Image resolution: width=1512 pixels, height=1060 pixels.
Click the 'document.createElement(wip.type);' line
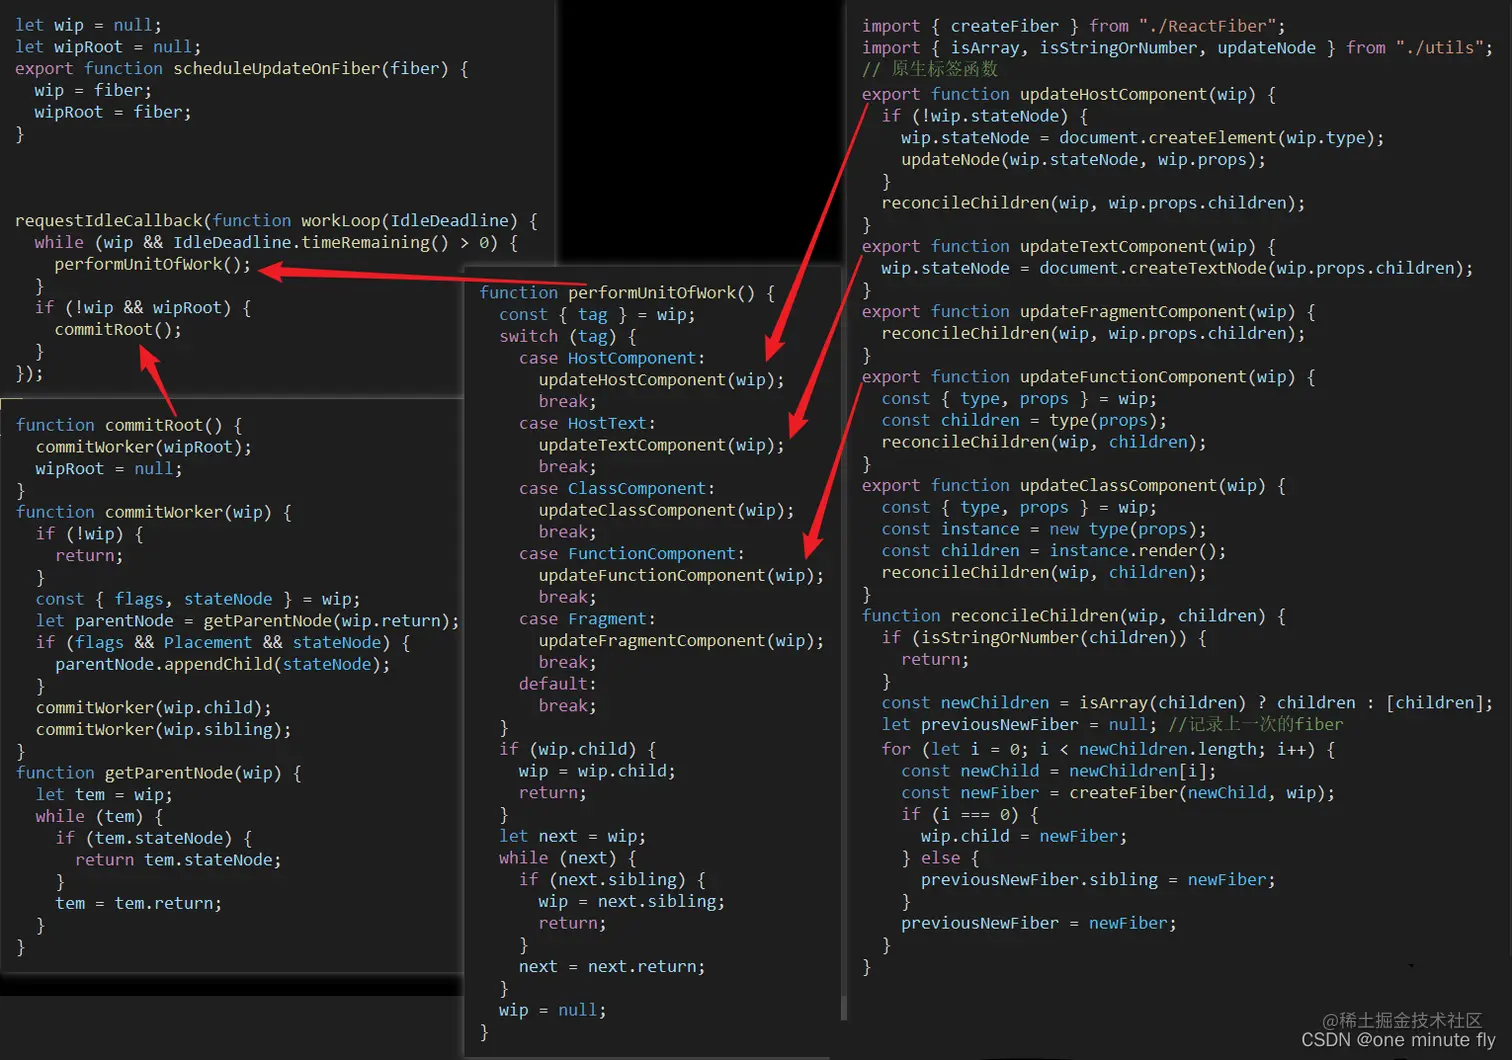click(x=1143, y=138)
